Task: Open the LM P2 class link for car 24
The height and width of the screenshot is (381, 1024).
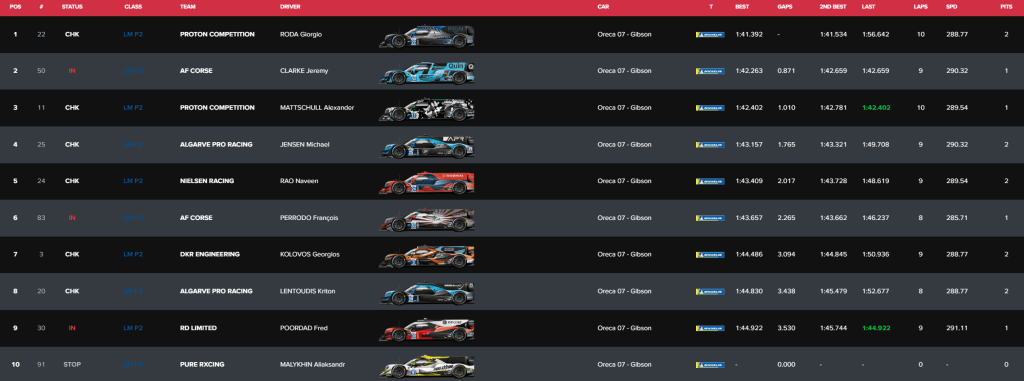Action: click(133, 181)
